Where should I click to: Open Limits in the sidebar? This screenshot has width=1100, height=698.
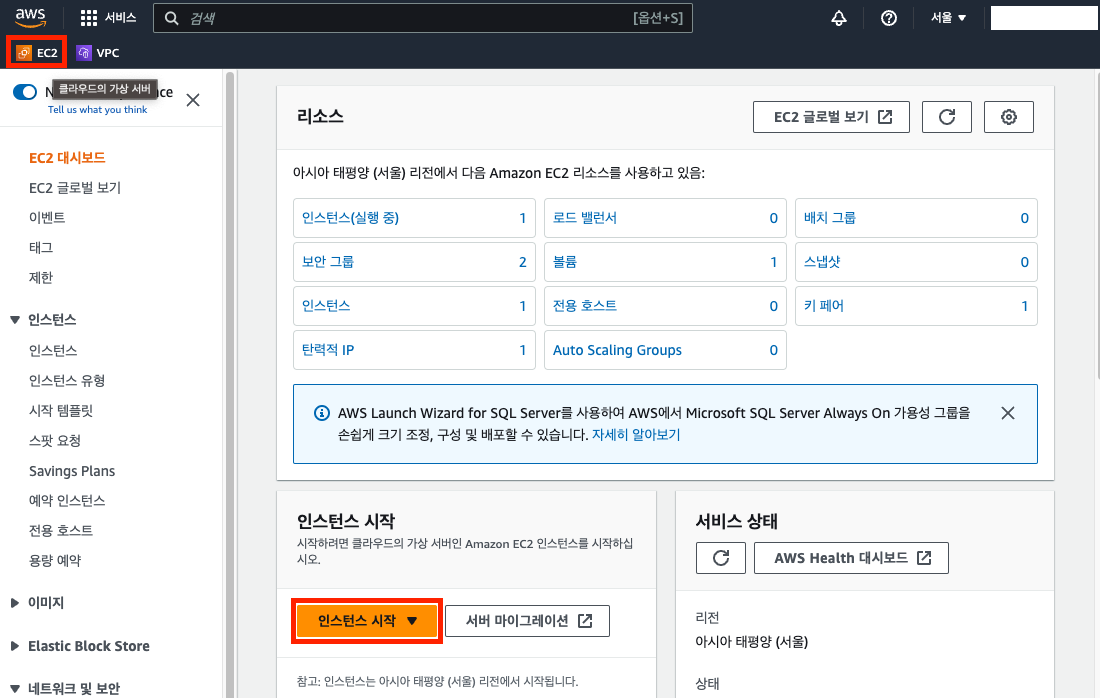coord(41,278)
